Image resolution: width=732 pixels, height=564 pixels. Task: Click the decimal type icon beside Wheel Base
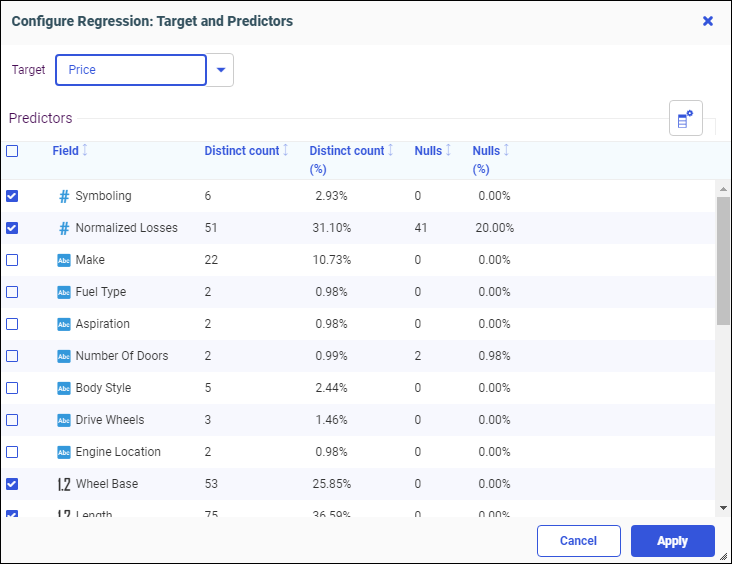pos(64,484)
